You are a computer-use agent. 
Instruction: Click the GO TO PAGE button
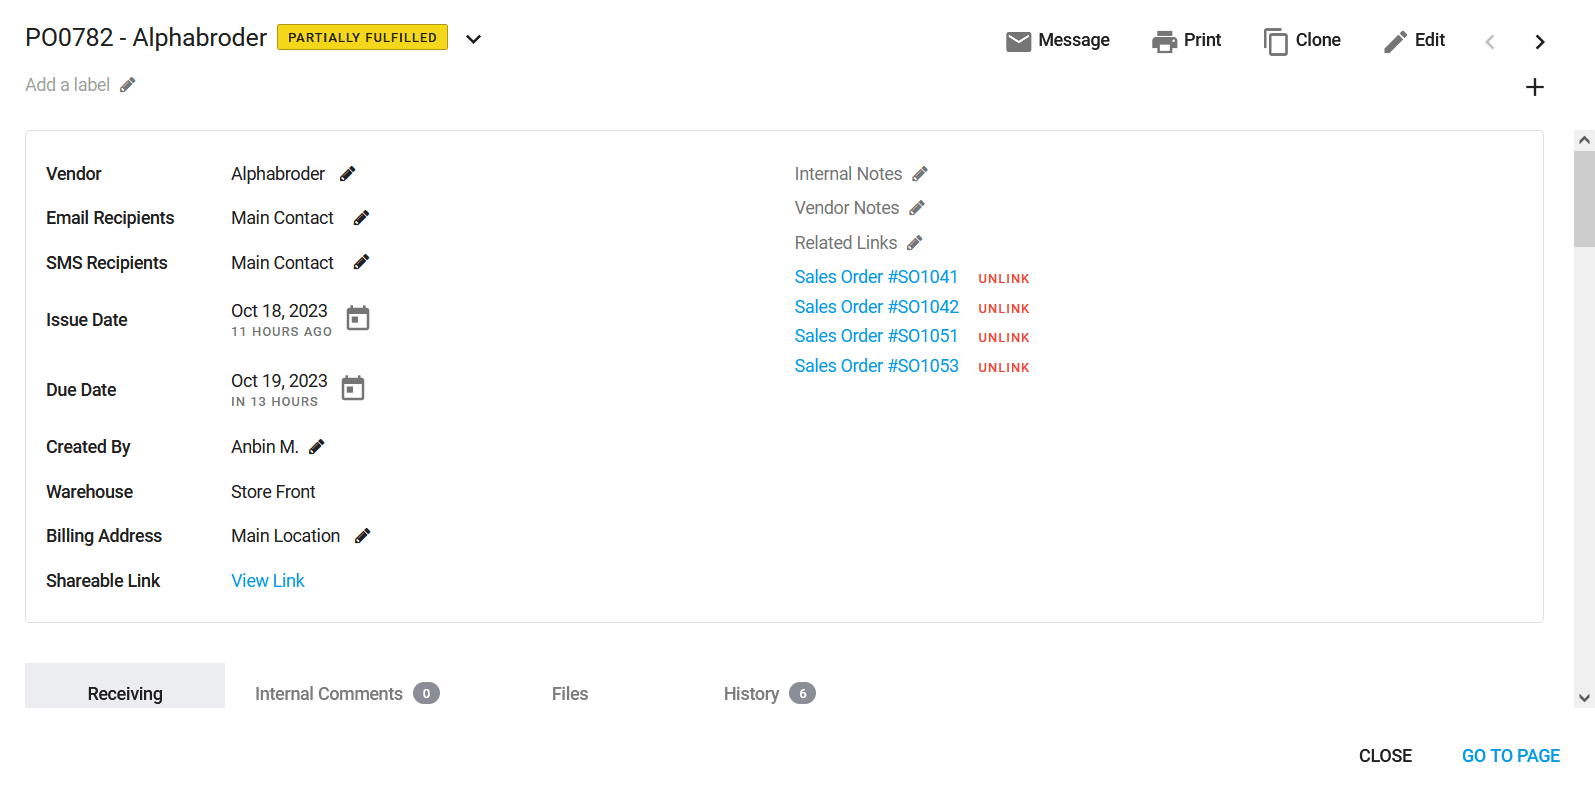click(x=1510, y=756)
